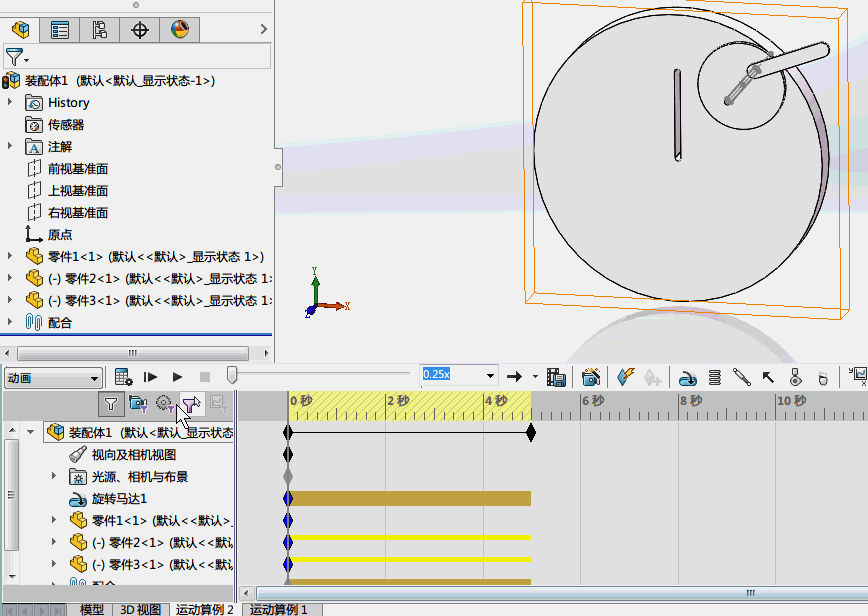Open the DimXpertManager tab
Screen dimensions: 868x616
point(140,29)
